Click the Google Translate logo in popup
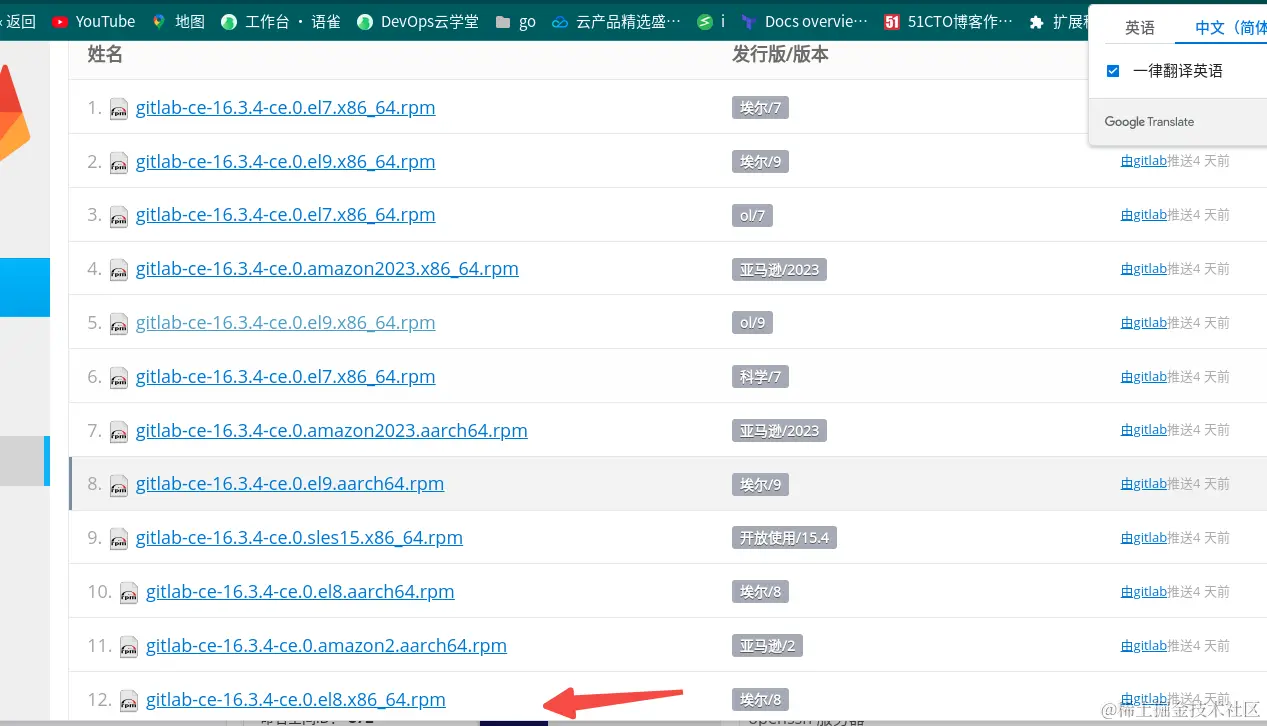 pyautogui.click(x=1149, y=122)
